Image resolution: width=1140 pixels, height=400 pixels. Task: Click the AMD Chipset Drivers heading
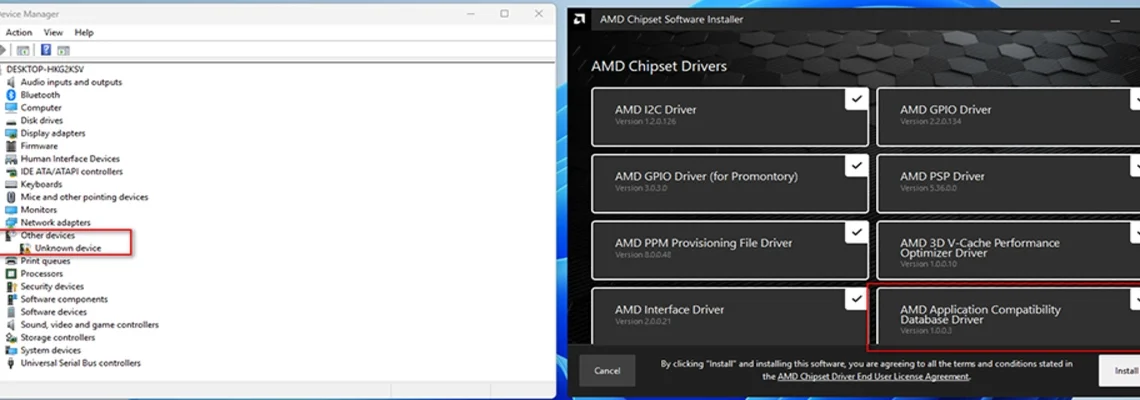(x=659, y=66)
